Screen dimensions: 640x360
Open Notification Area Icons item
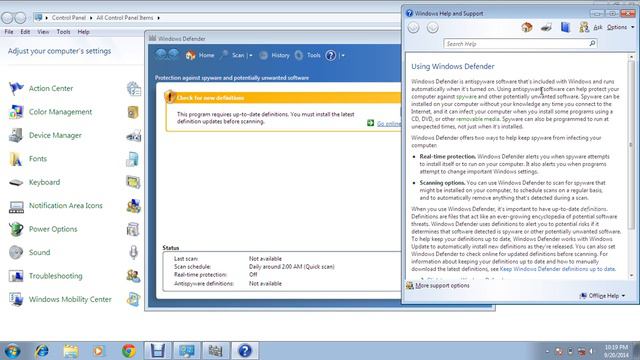[x=65, y=206]
